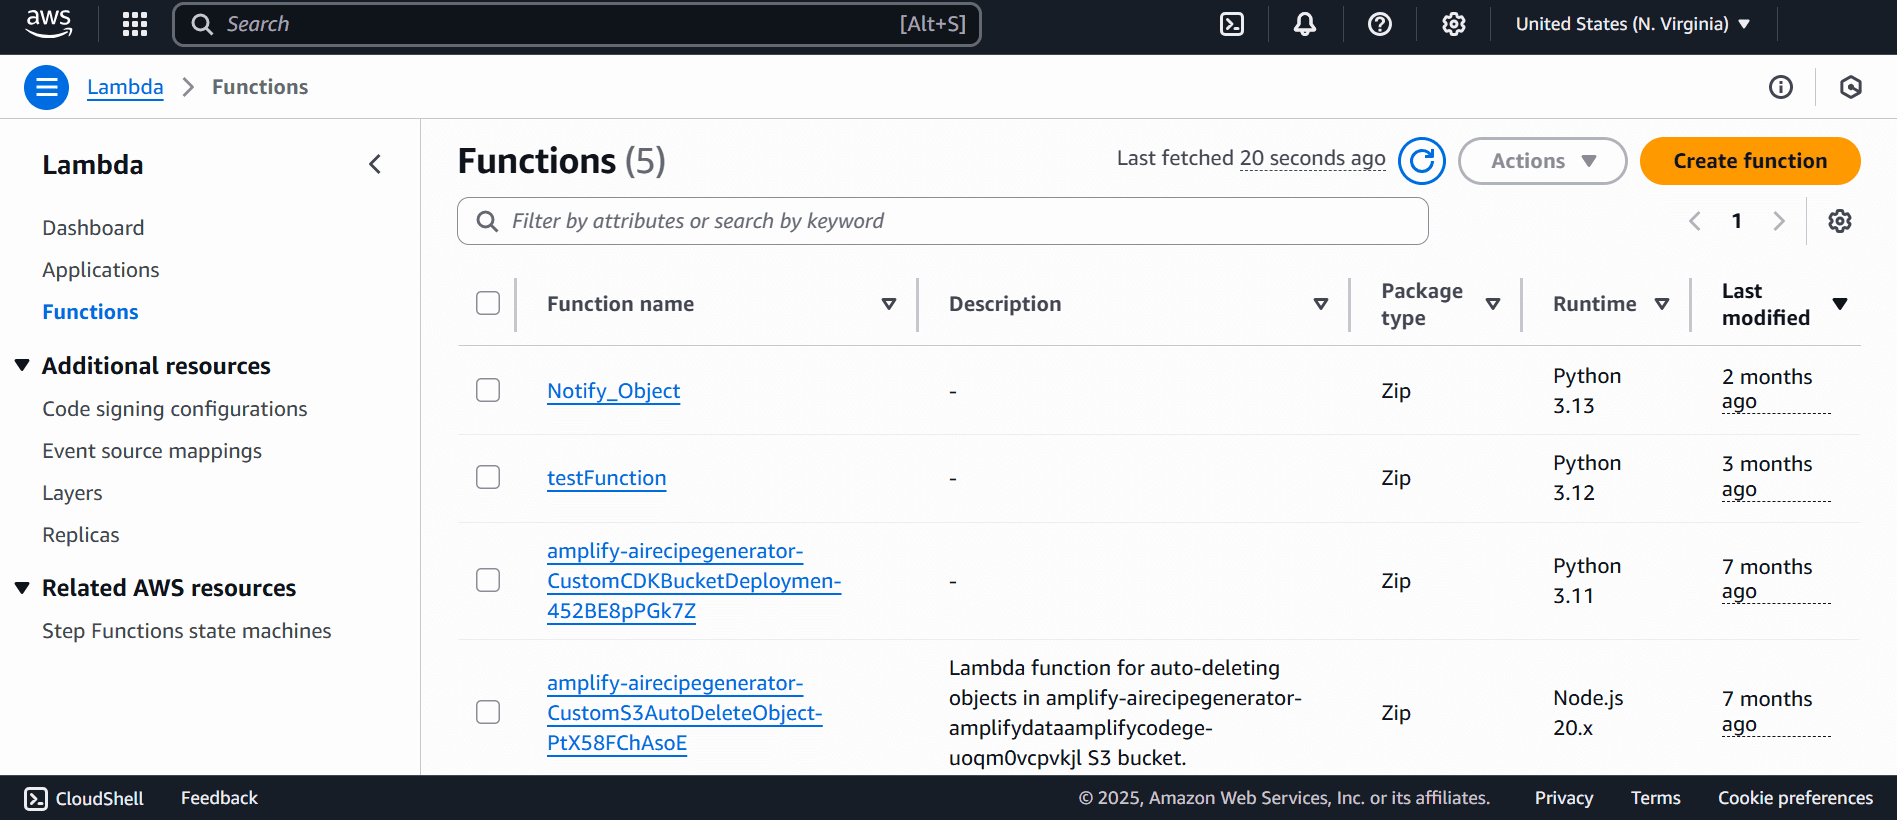Open Applications in the sidebar

101,270
